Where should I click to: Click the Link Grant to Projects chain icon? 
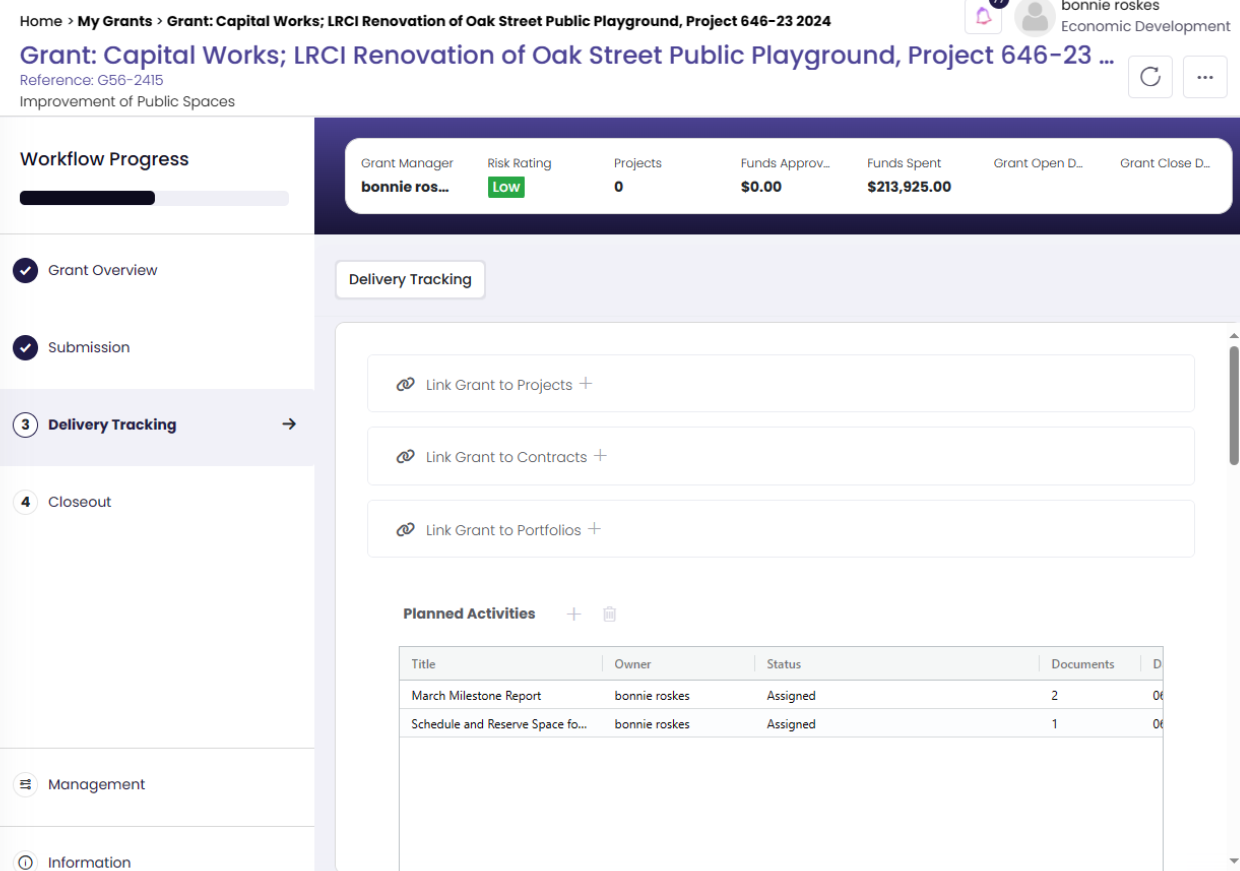pyautogui.click(x=405, y=385)
